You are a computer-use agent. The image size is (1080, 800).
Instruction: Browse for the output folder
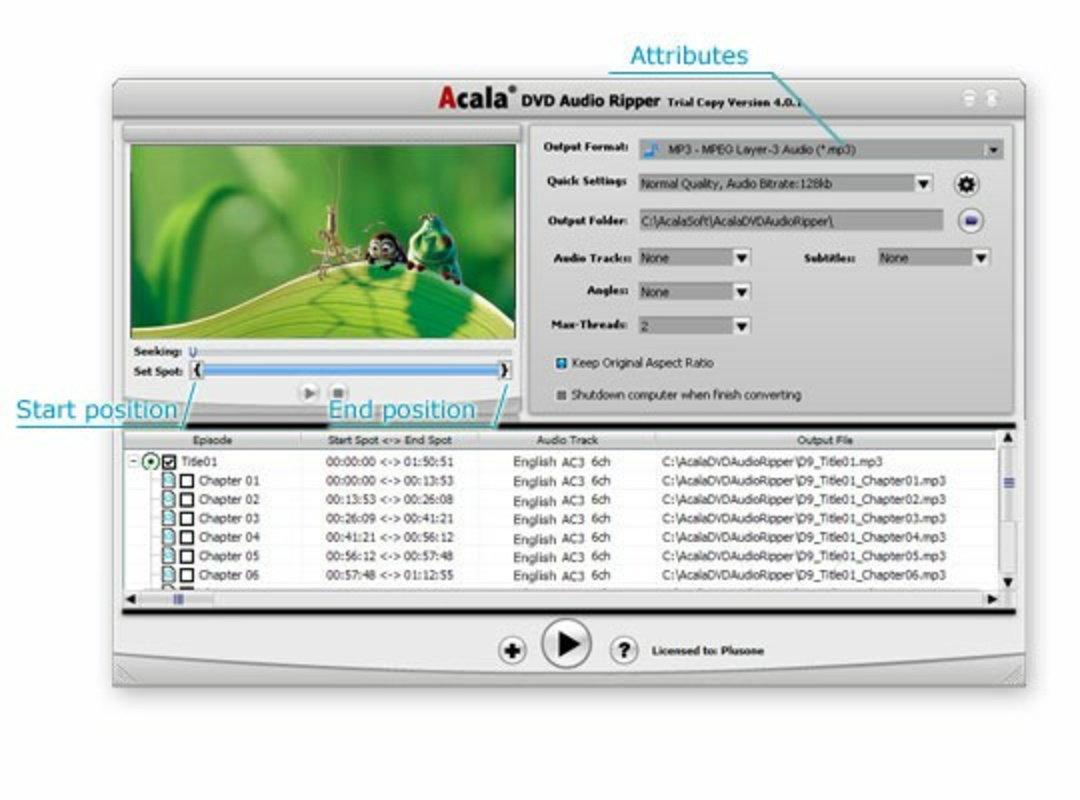pos(970,220)
